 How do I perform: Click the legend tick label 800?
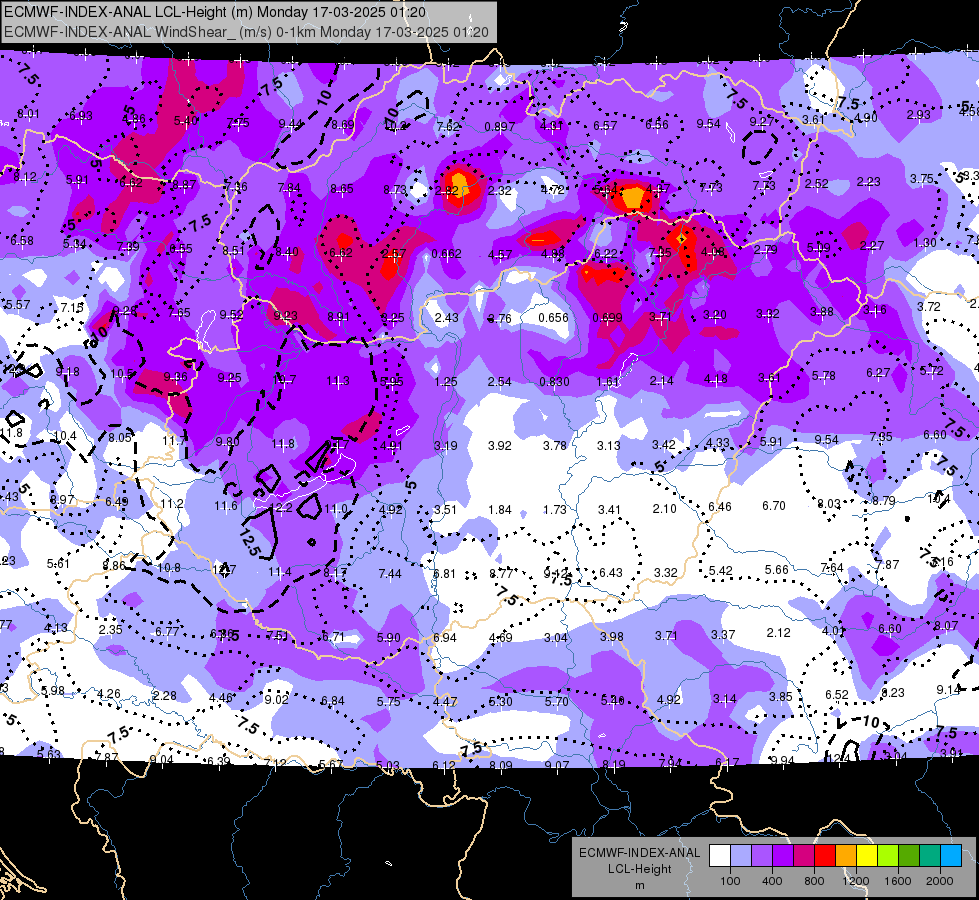(814, 881)
